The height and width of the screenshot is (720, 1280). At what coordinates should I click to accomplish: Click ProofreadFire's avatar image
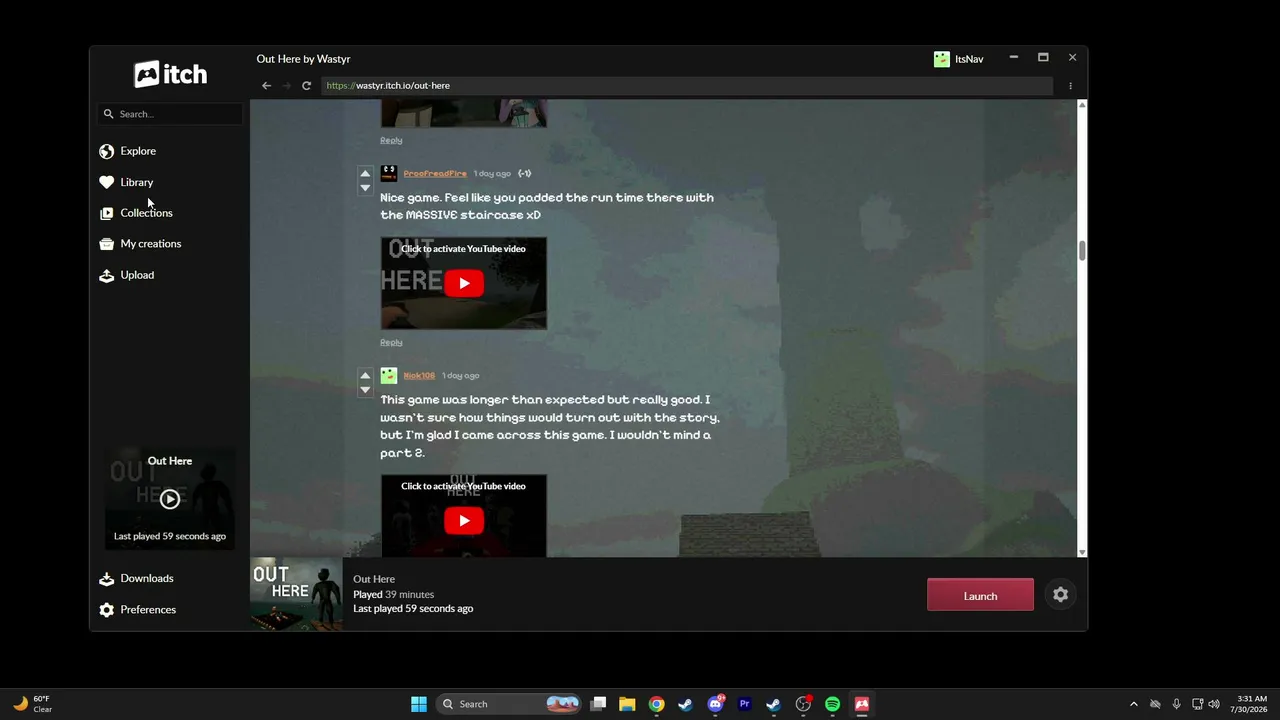[x=389, y=173]
